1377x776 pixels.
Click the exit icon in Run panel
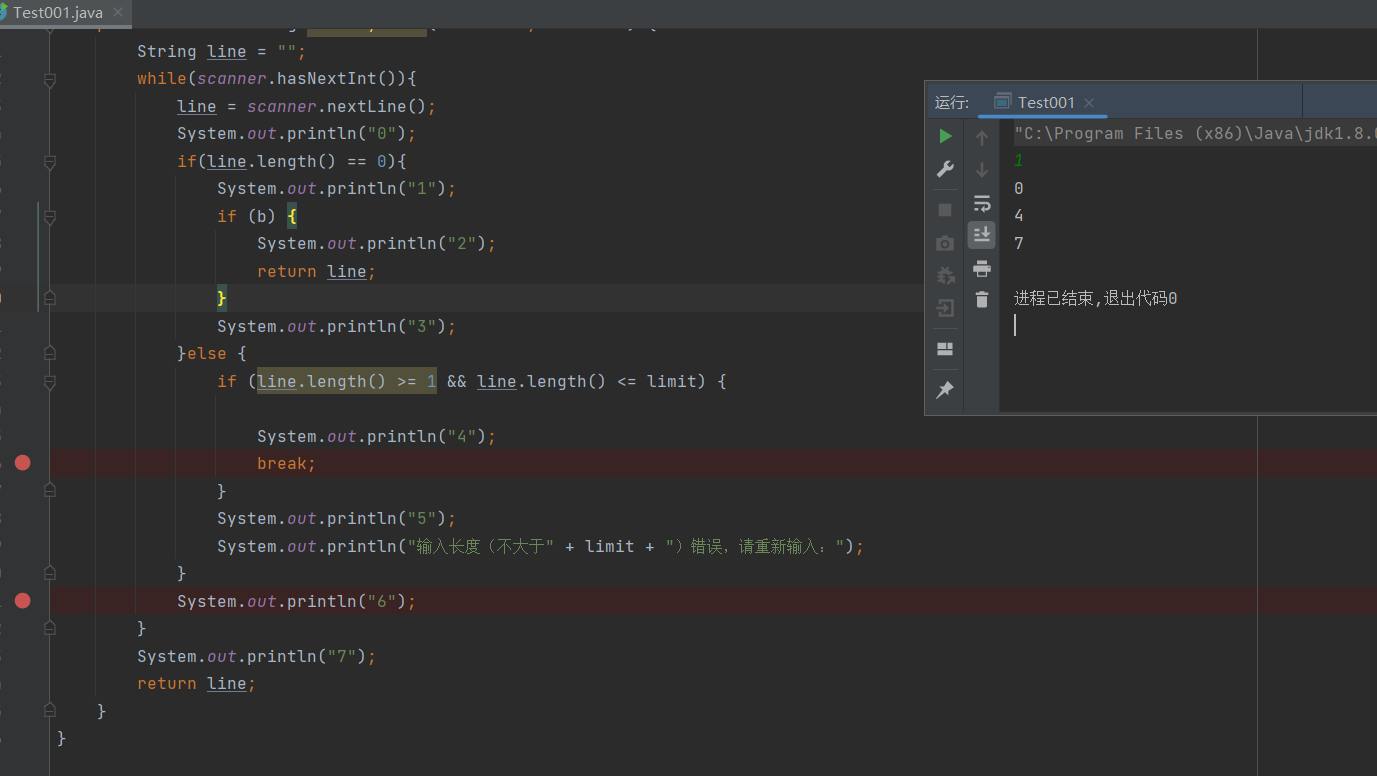945,308
